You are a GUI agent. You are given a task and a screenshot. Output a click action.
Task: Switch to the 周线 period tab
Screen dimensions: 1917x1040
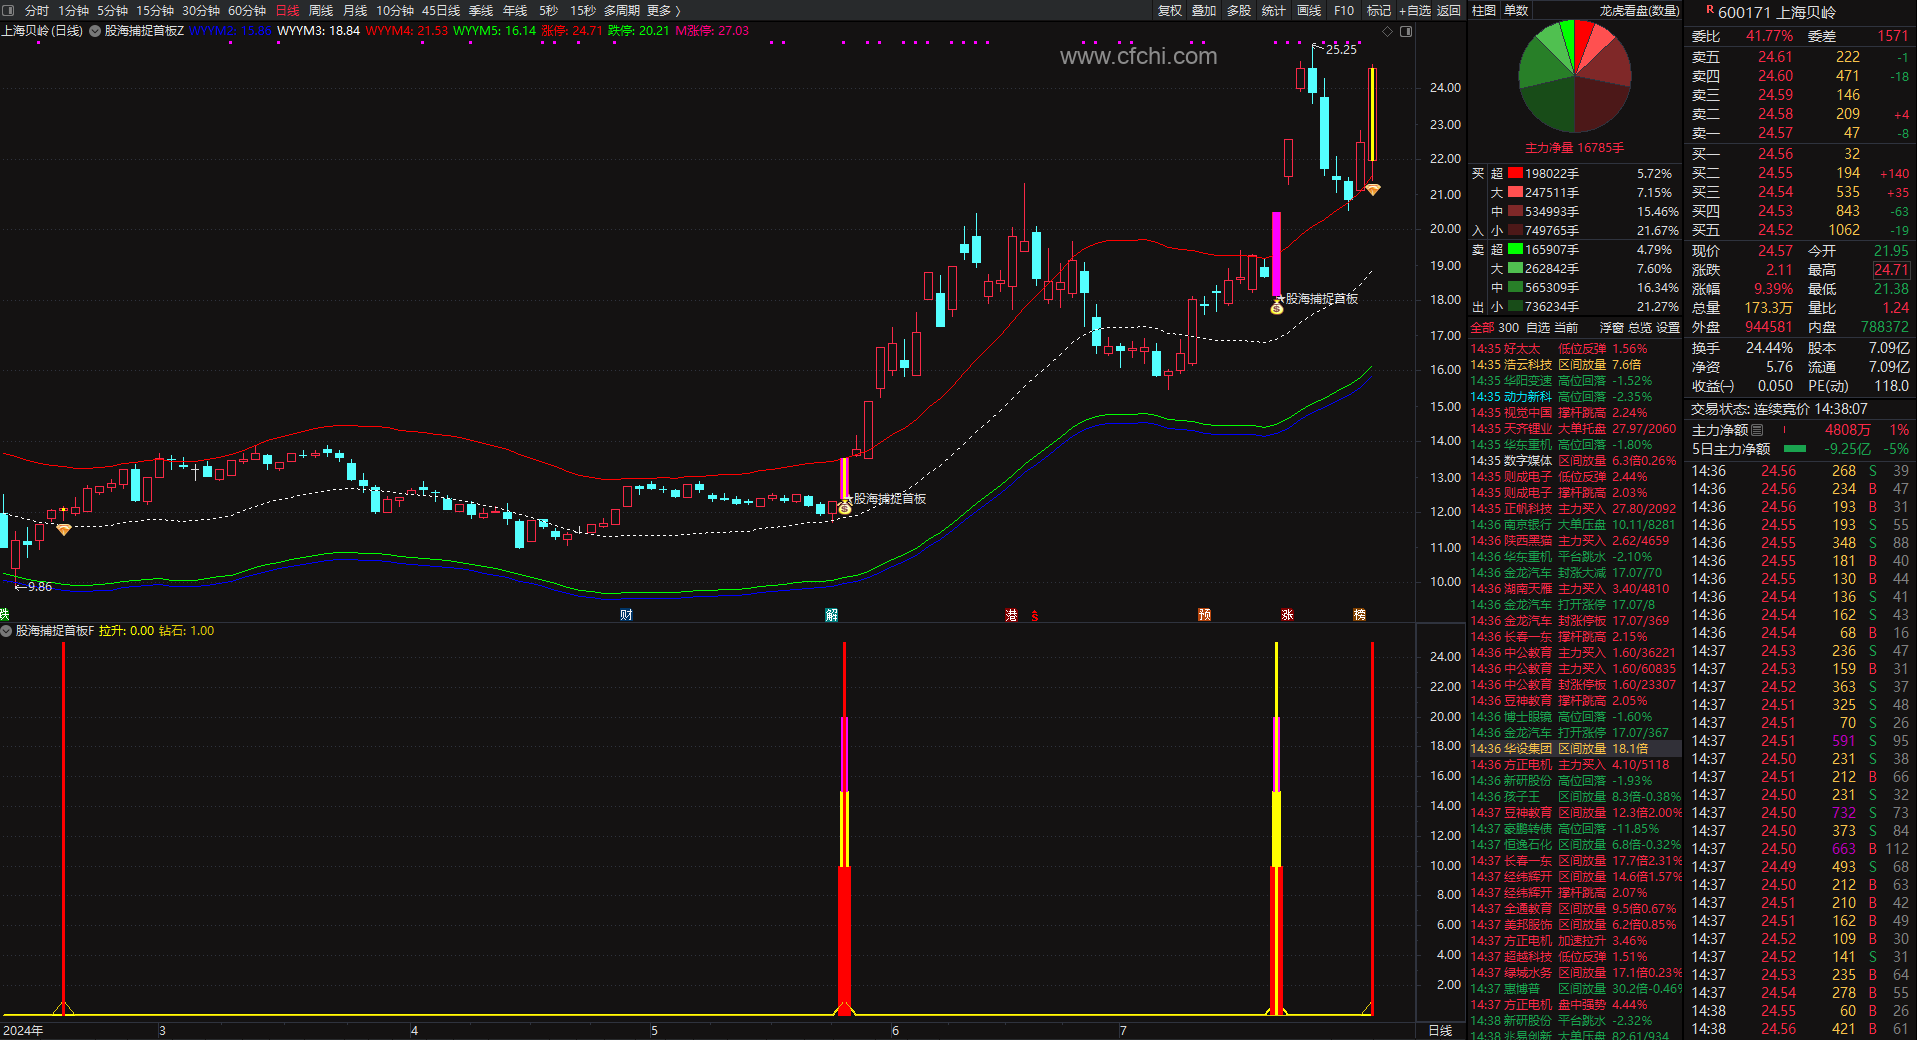[321, 10]
